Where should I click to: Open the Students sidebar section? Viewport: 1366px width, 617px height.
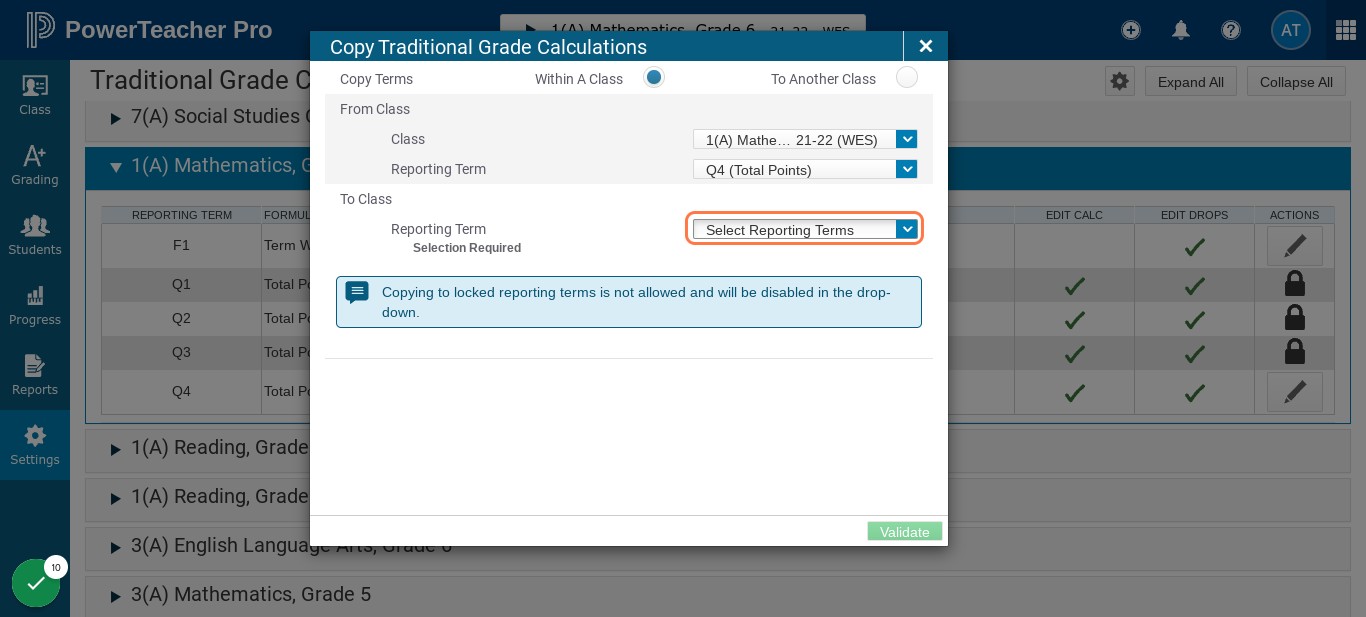[35, 235]
